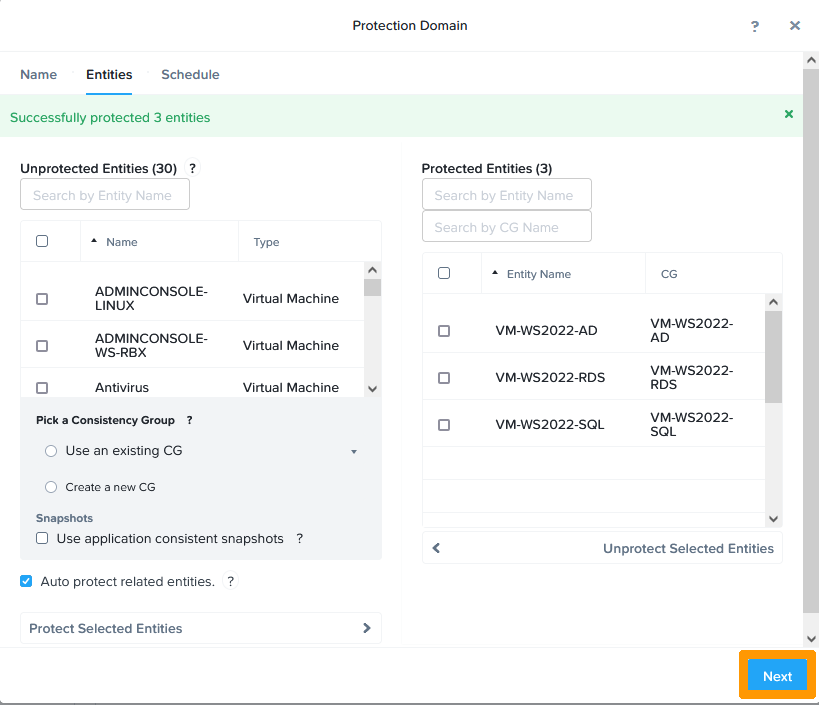The width and height of the screenshot is (819, 705).
Task: Switch to the Schedule tab
Action: pyautogui.click(x=190, y=75)
